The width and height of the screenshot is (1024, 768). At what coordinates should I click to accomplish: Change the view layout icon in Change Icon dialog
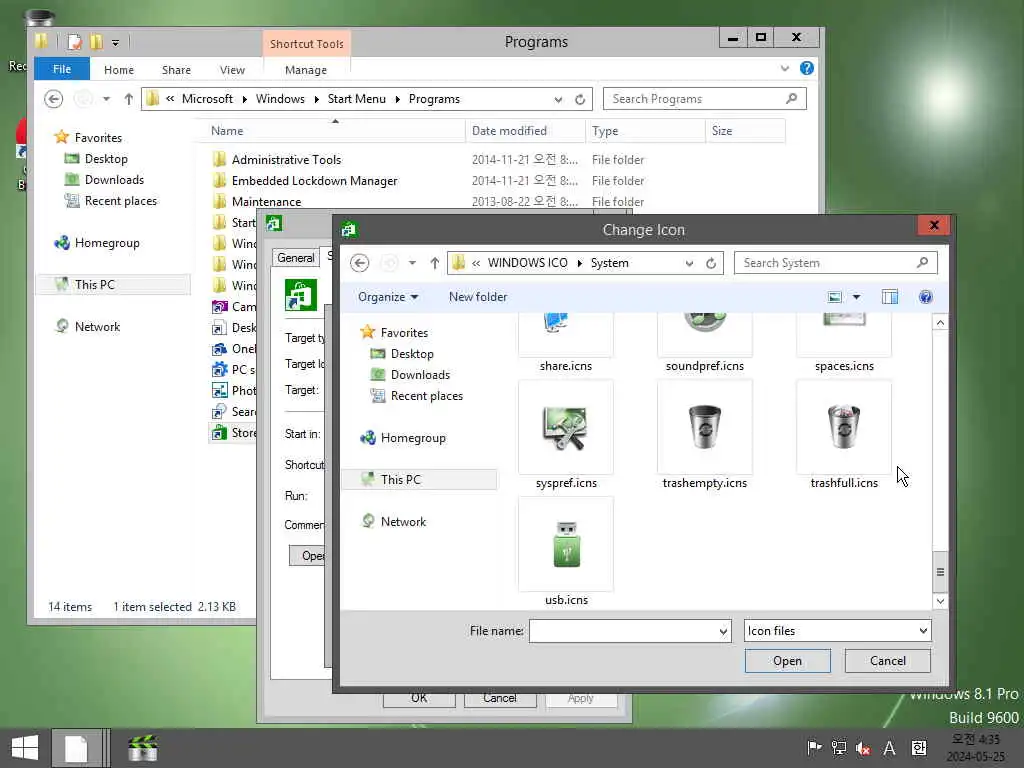click(835, 297)
